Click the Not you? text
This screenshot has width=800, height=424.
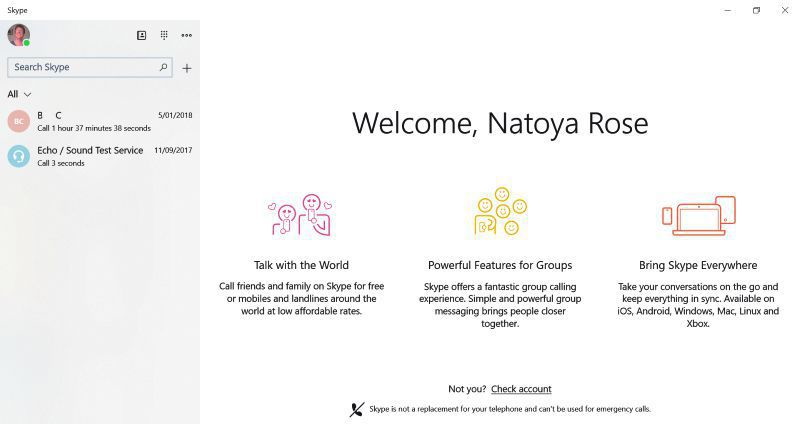(x=467, y=389)
